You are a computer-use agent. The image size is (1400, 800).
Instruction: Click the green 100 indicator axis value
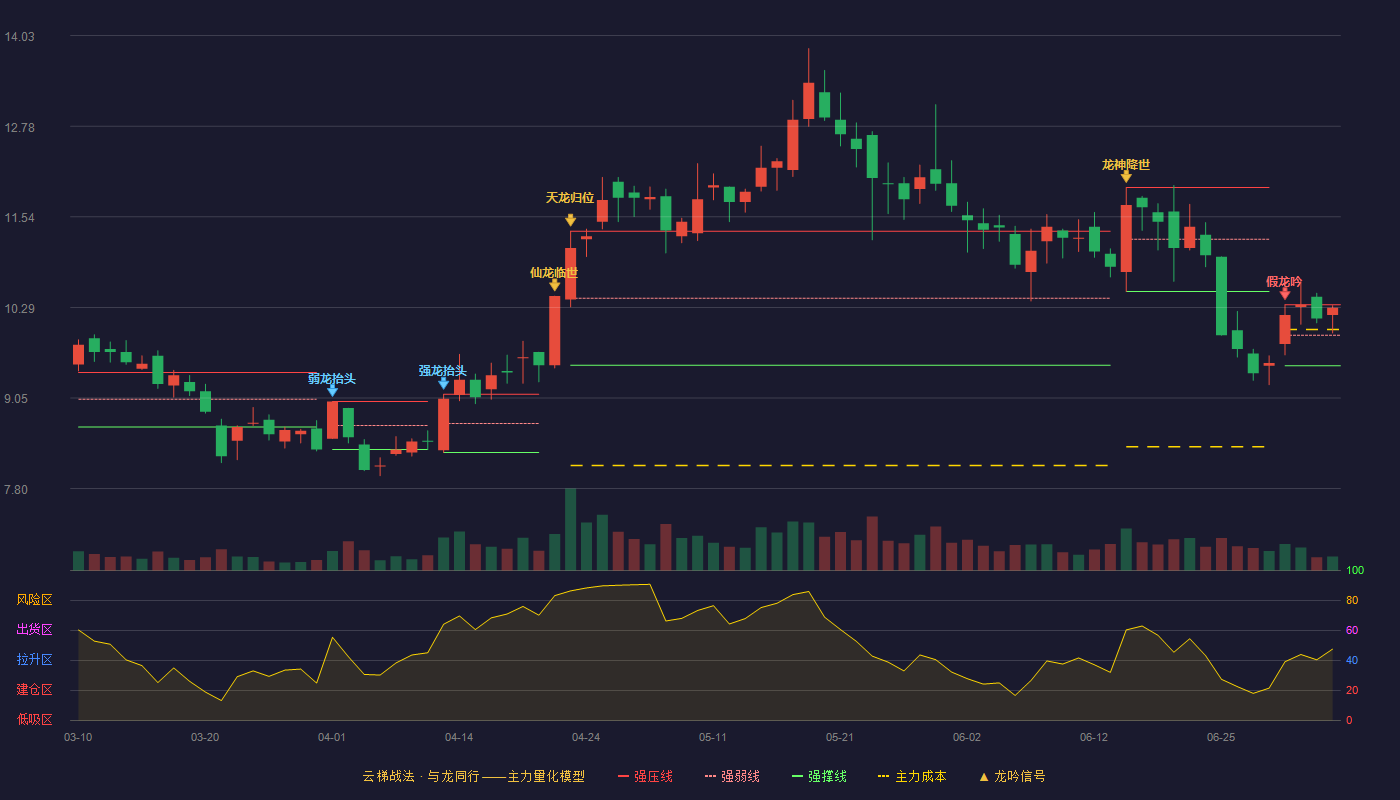(x=1355, y=571)
